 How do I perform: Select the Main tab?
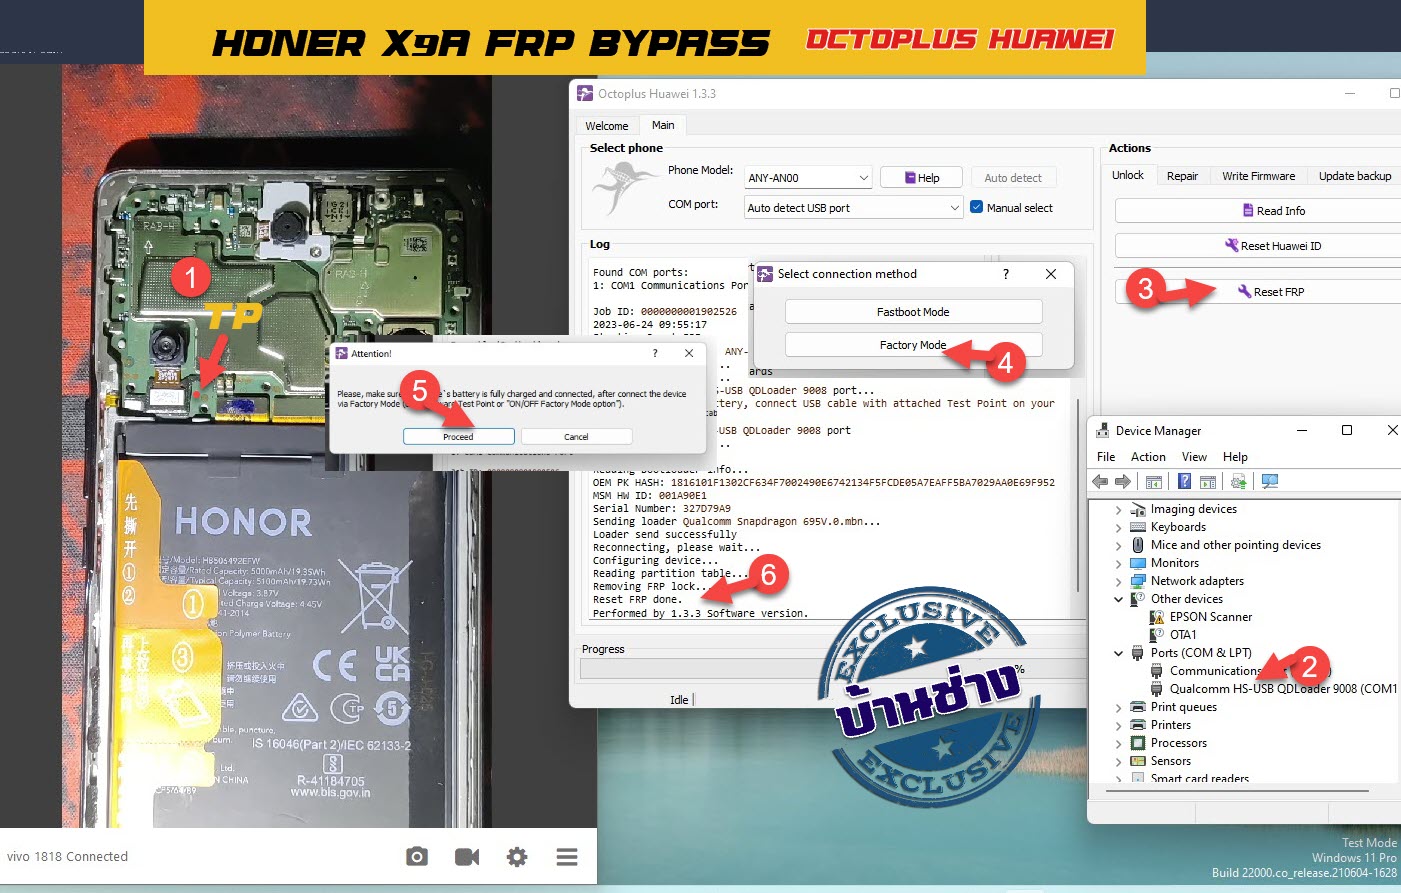(663, 125)
